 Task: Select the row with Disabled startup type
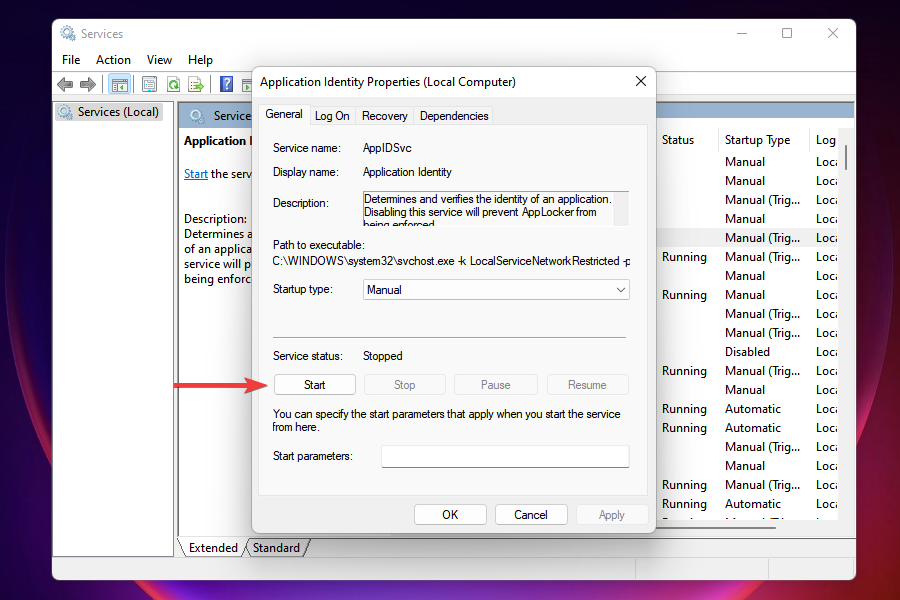747,351
